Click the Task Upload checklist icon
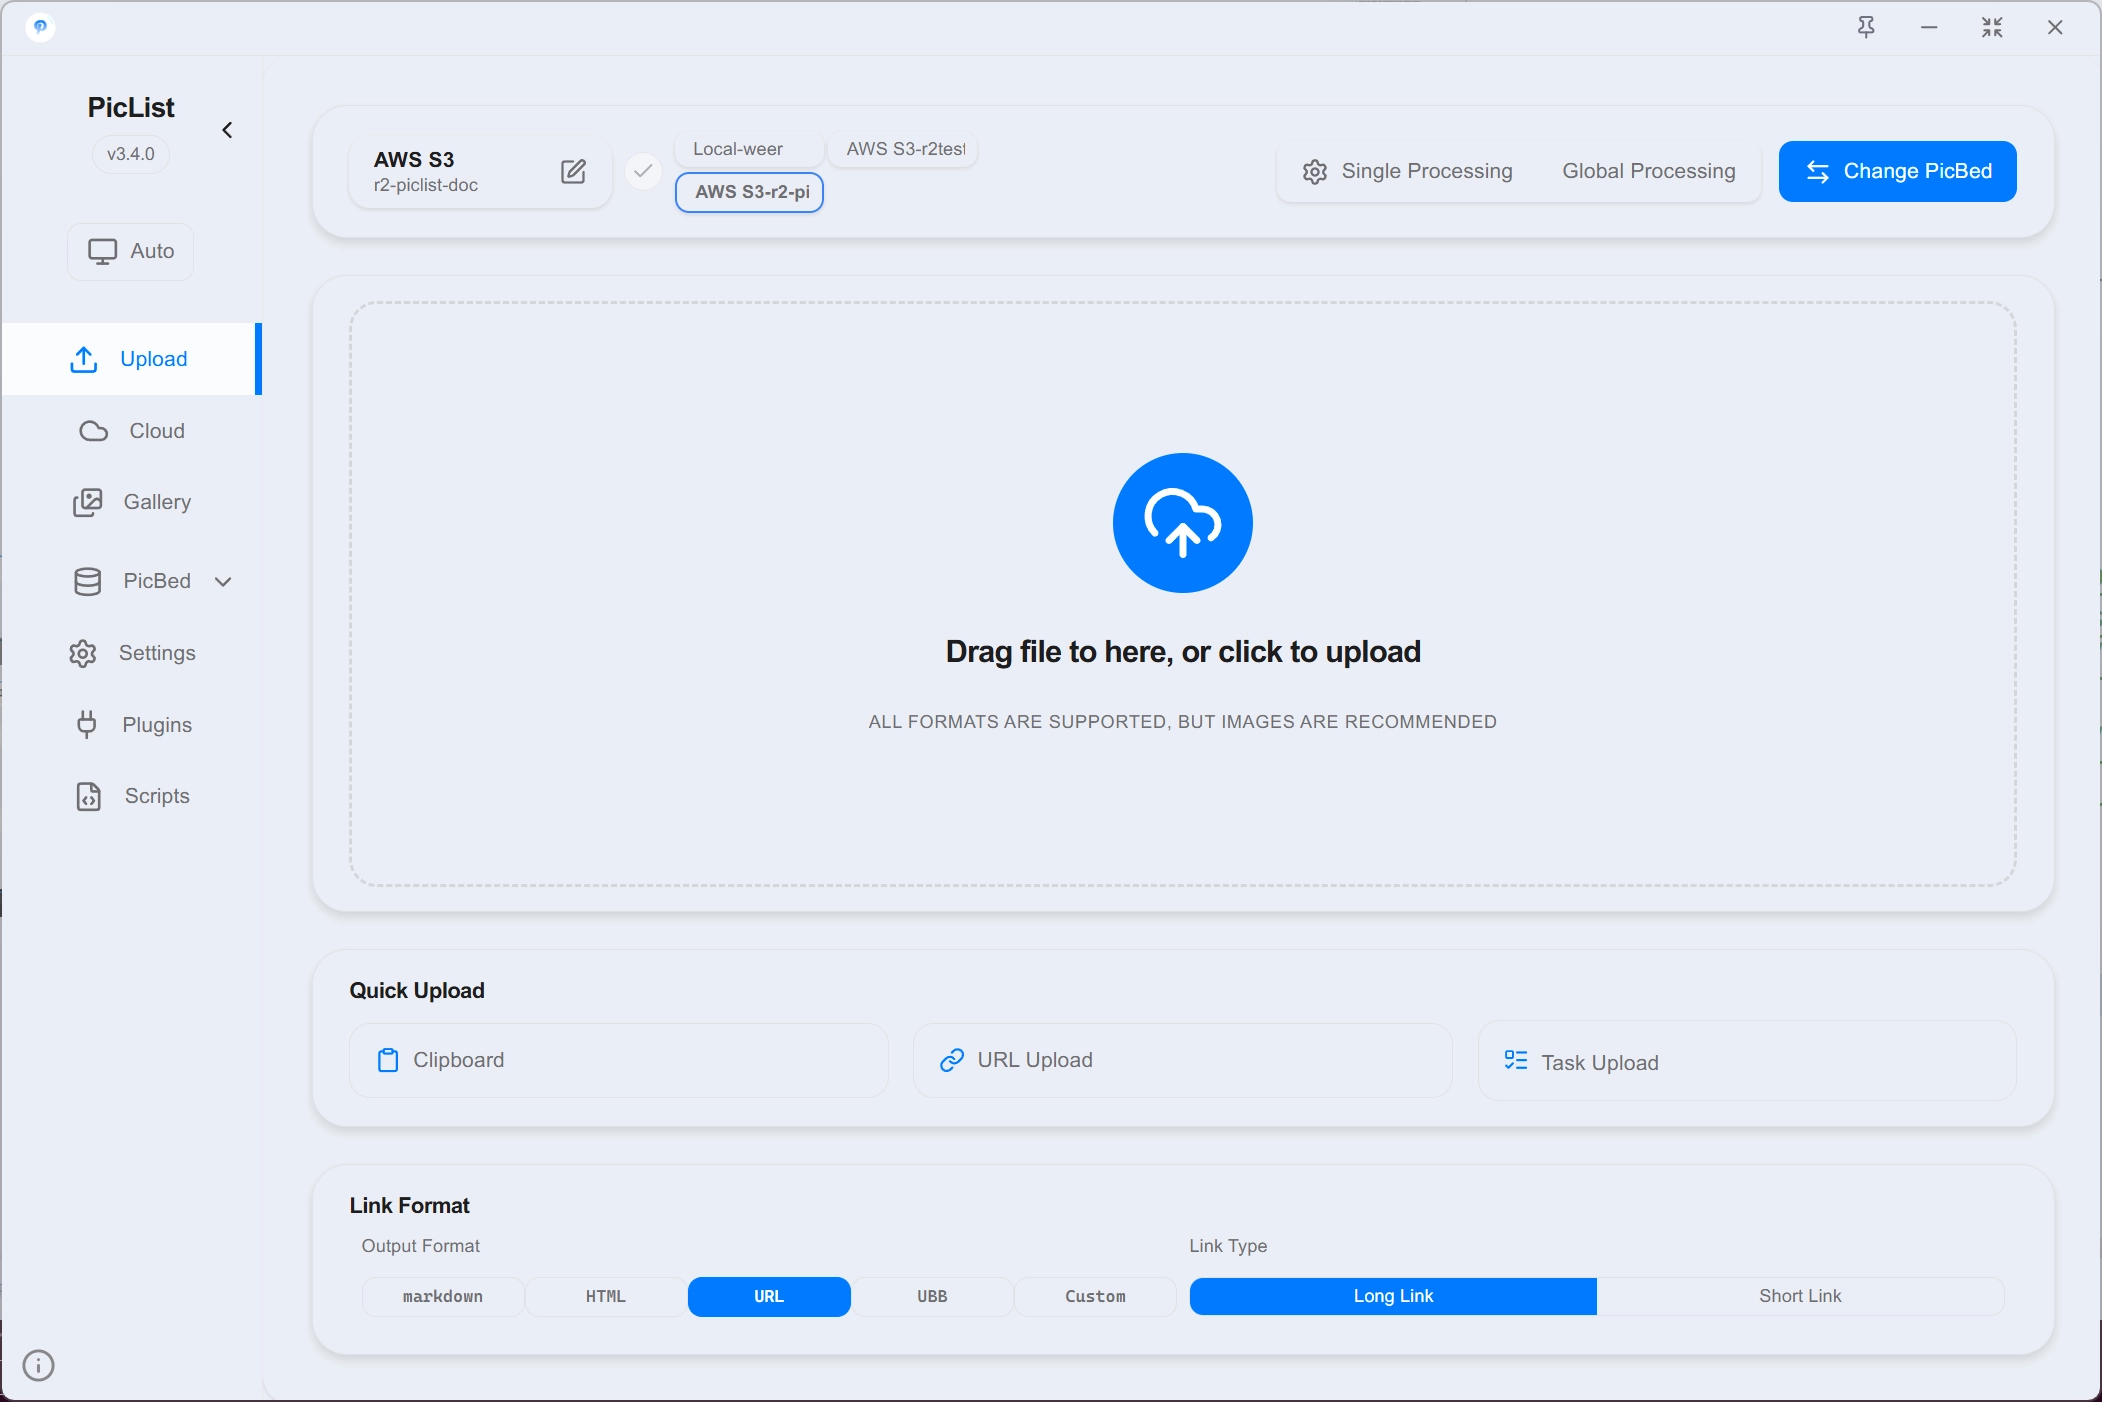The height and width of the screenshot is (1402, 2102). coord(1516,1060)
